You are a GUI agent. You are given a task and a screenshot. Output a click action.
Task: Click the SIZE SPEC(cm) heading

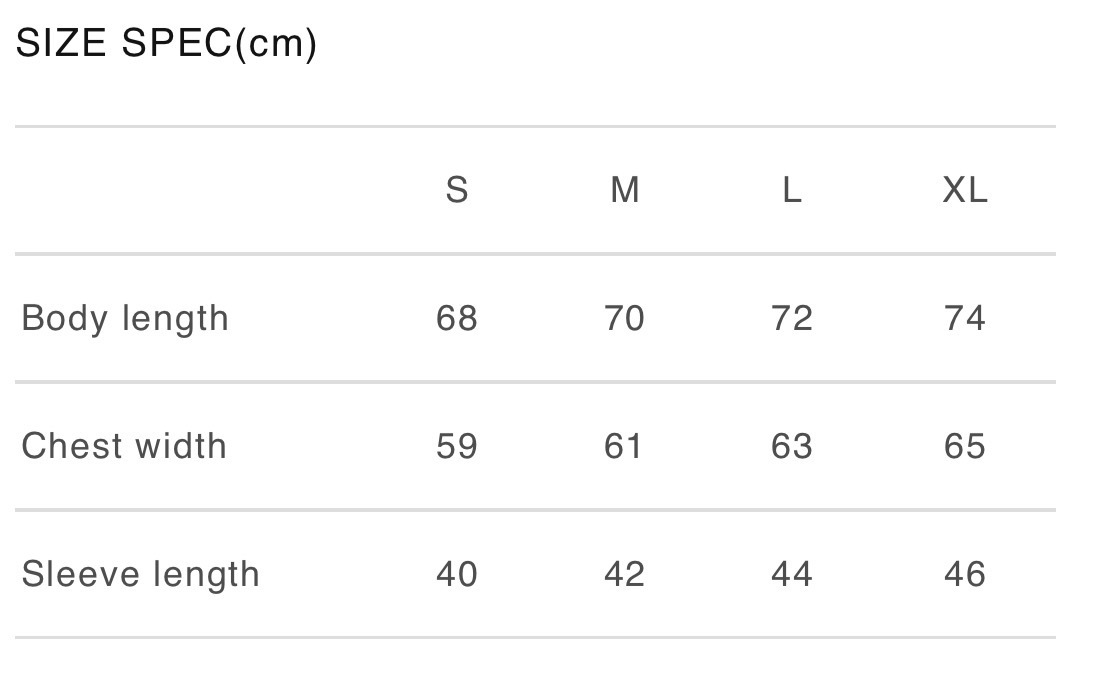tap(166, 44)
